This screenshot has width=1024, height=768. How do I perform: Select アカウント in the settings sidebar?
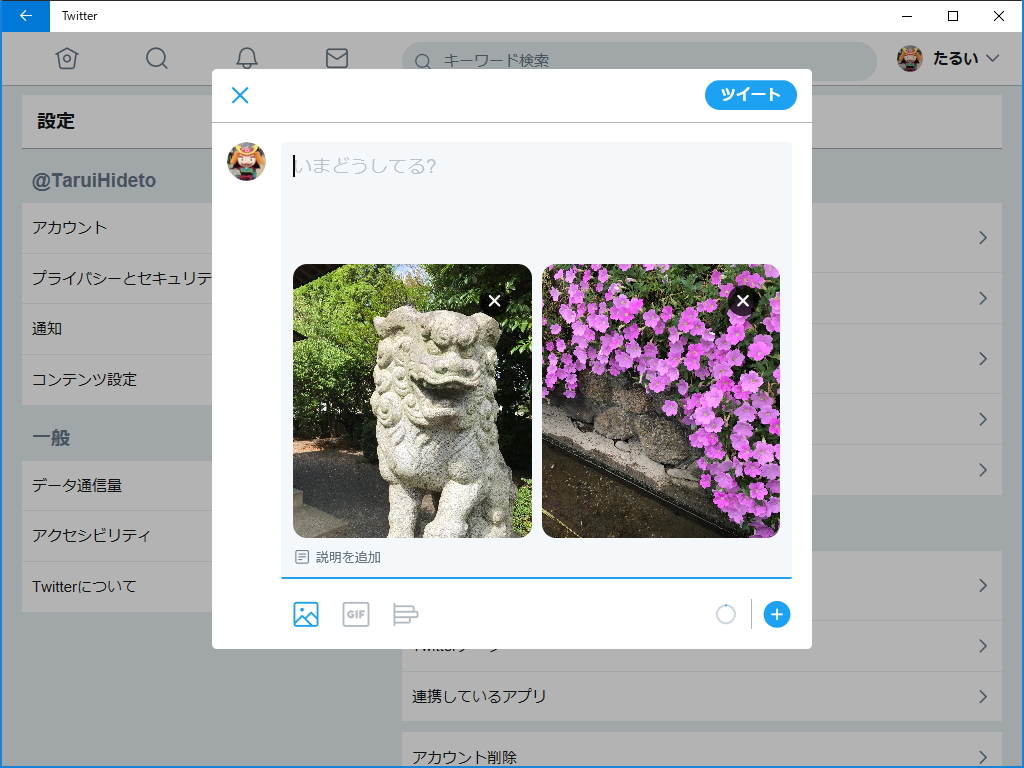[x=100, y=229]
